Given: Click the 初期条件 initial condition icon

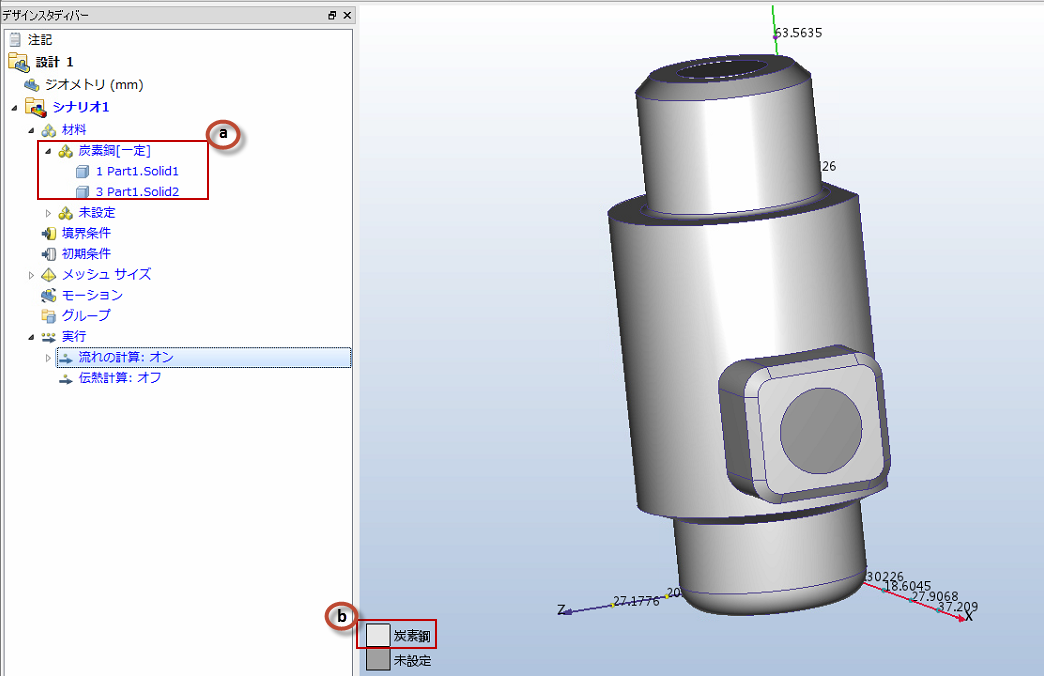Looking at the screenshot, I should click(49, 254).
